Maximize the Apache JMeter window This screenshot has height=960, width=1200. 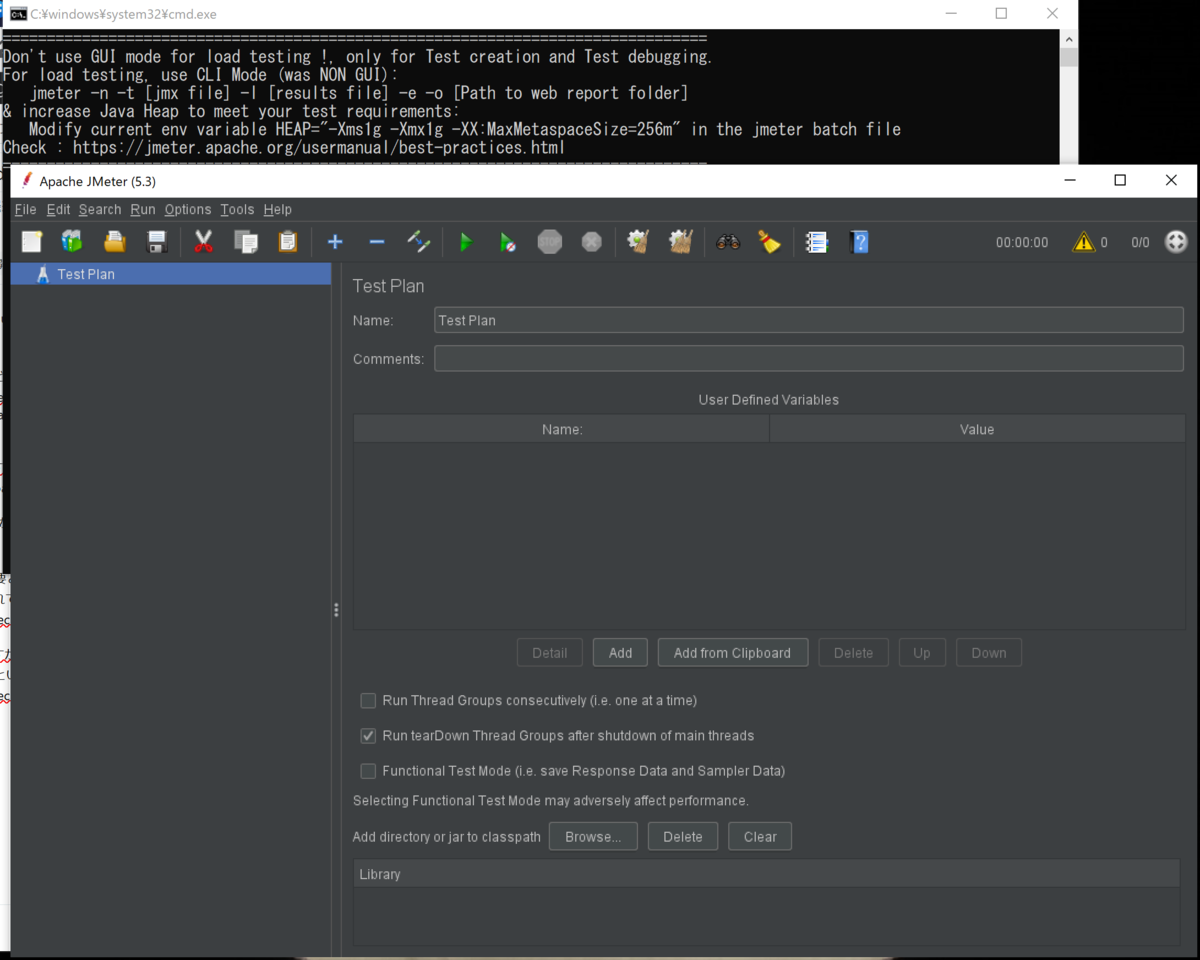tap(1120, 180)
